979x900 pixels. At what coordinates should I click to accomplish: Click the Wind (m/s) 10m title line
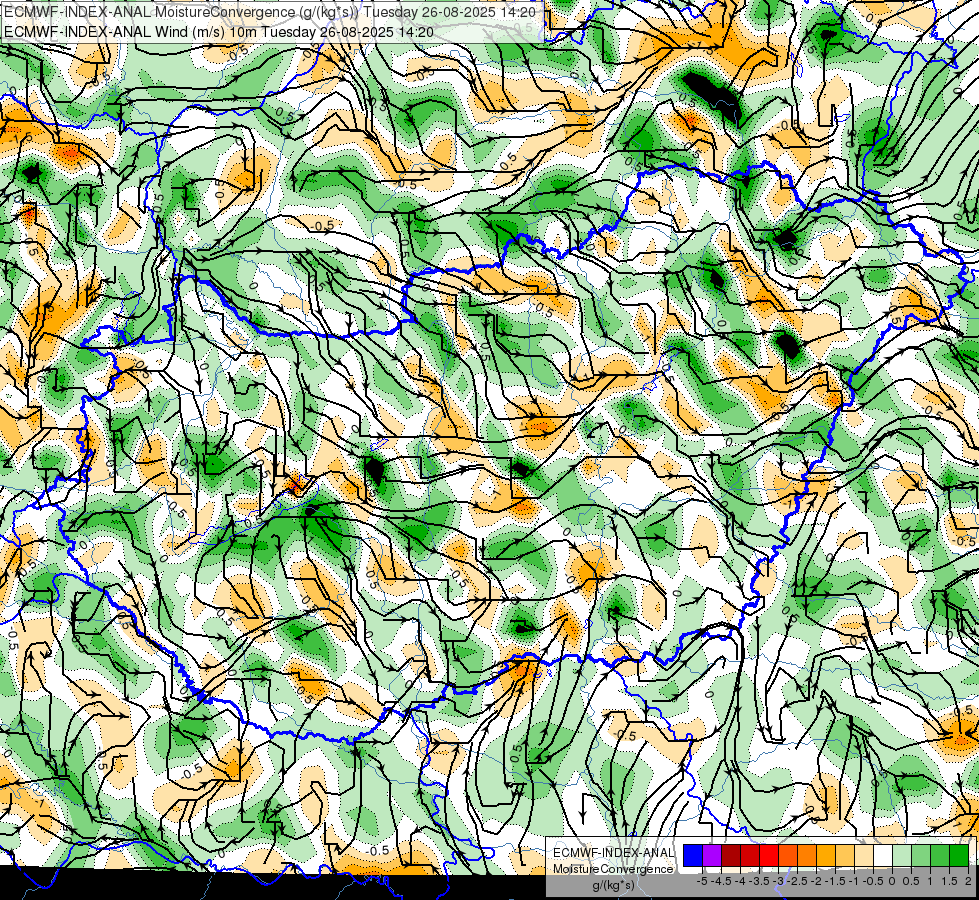[x=219, y=32]
